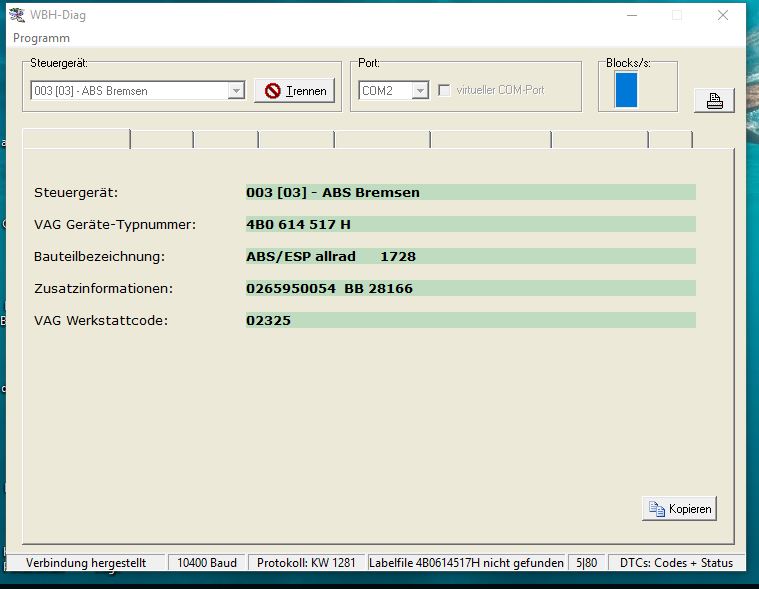Open the COM2 port dropdown
The width and height of the screenshot is (759, 589).
[x=420, y=91]
